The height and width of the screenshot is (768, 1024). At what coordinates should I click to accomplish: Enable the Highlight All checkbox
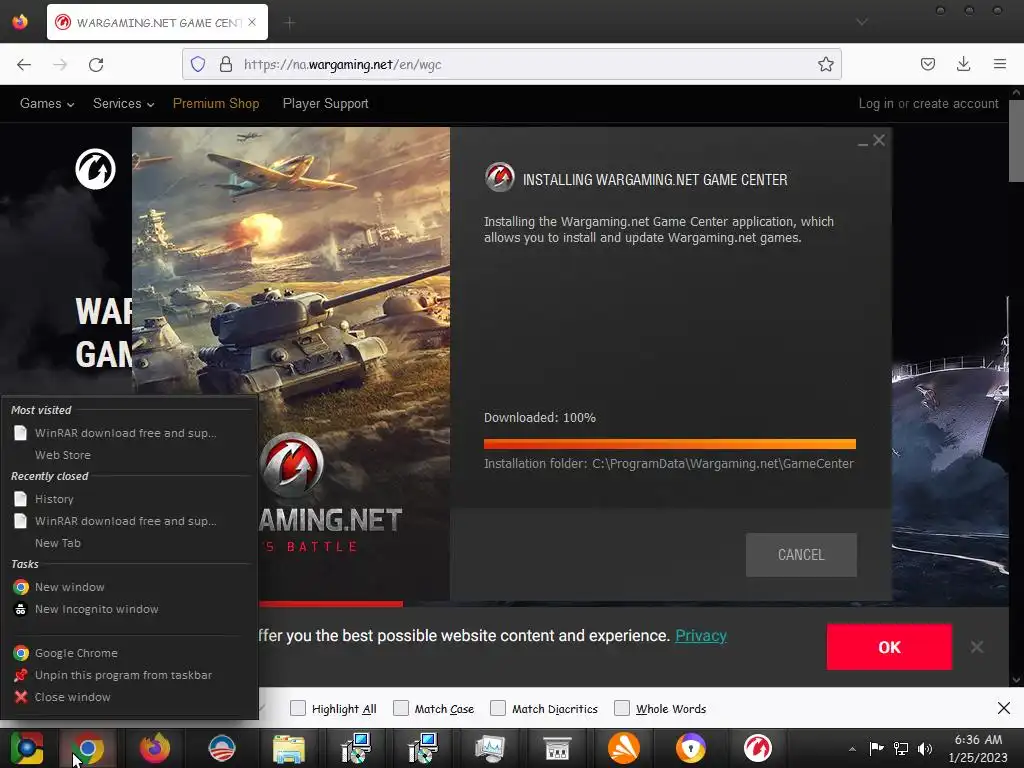[x=298, y=708]
